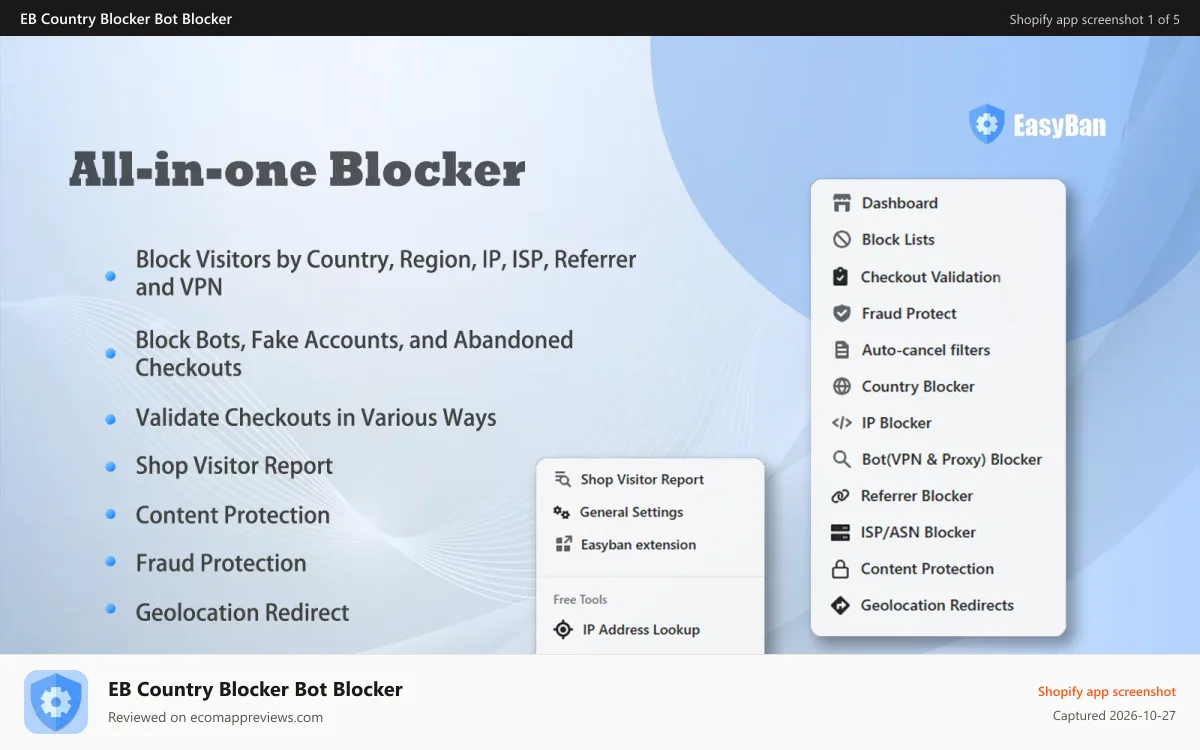Open Content Protection menu label

pos(927,569)
